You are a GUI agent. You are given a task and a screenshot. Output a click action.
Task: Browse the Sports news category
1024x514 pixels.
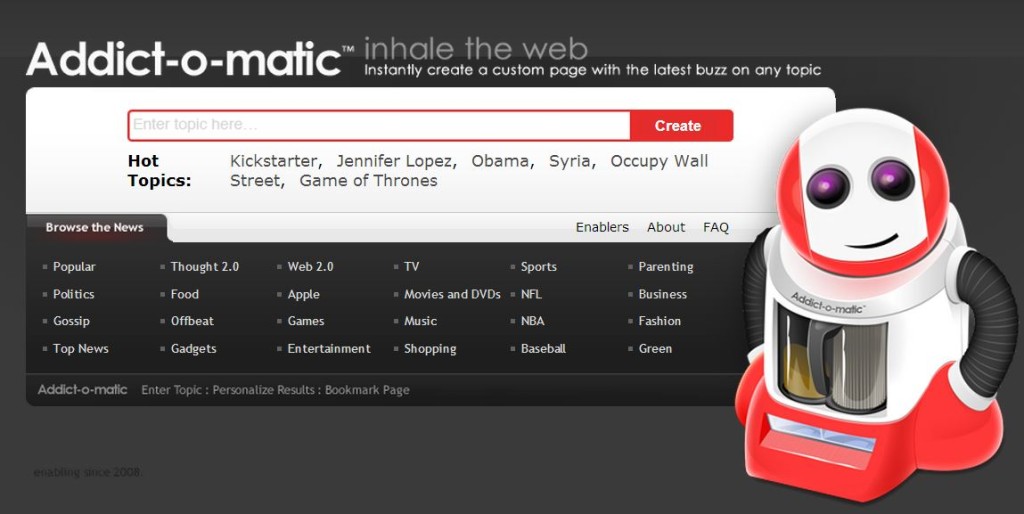(x=539, y=266)
